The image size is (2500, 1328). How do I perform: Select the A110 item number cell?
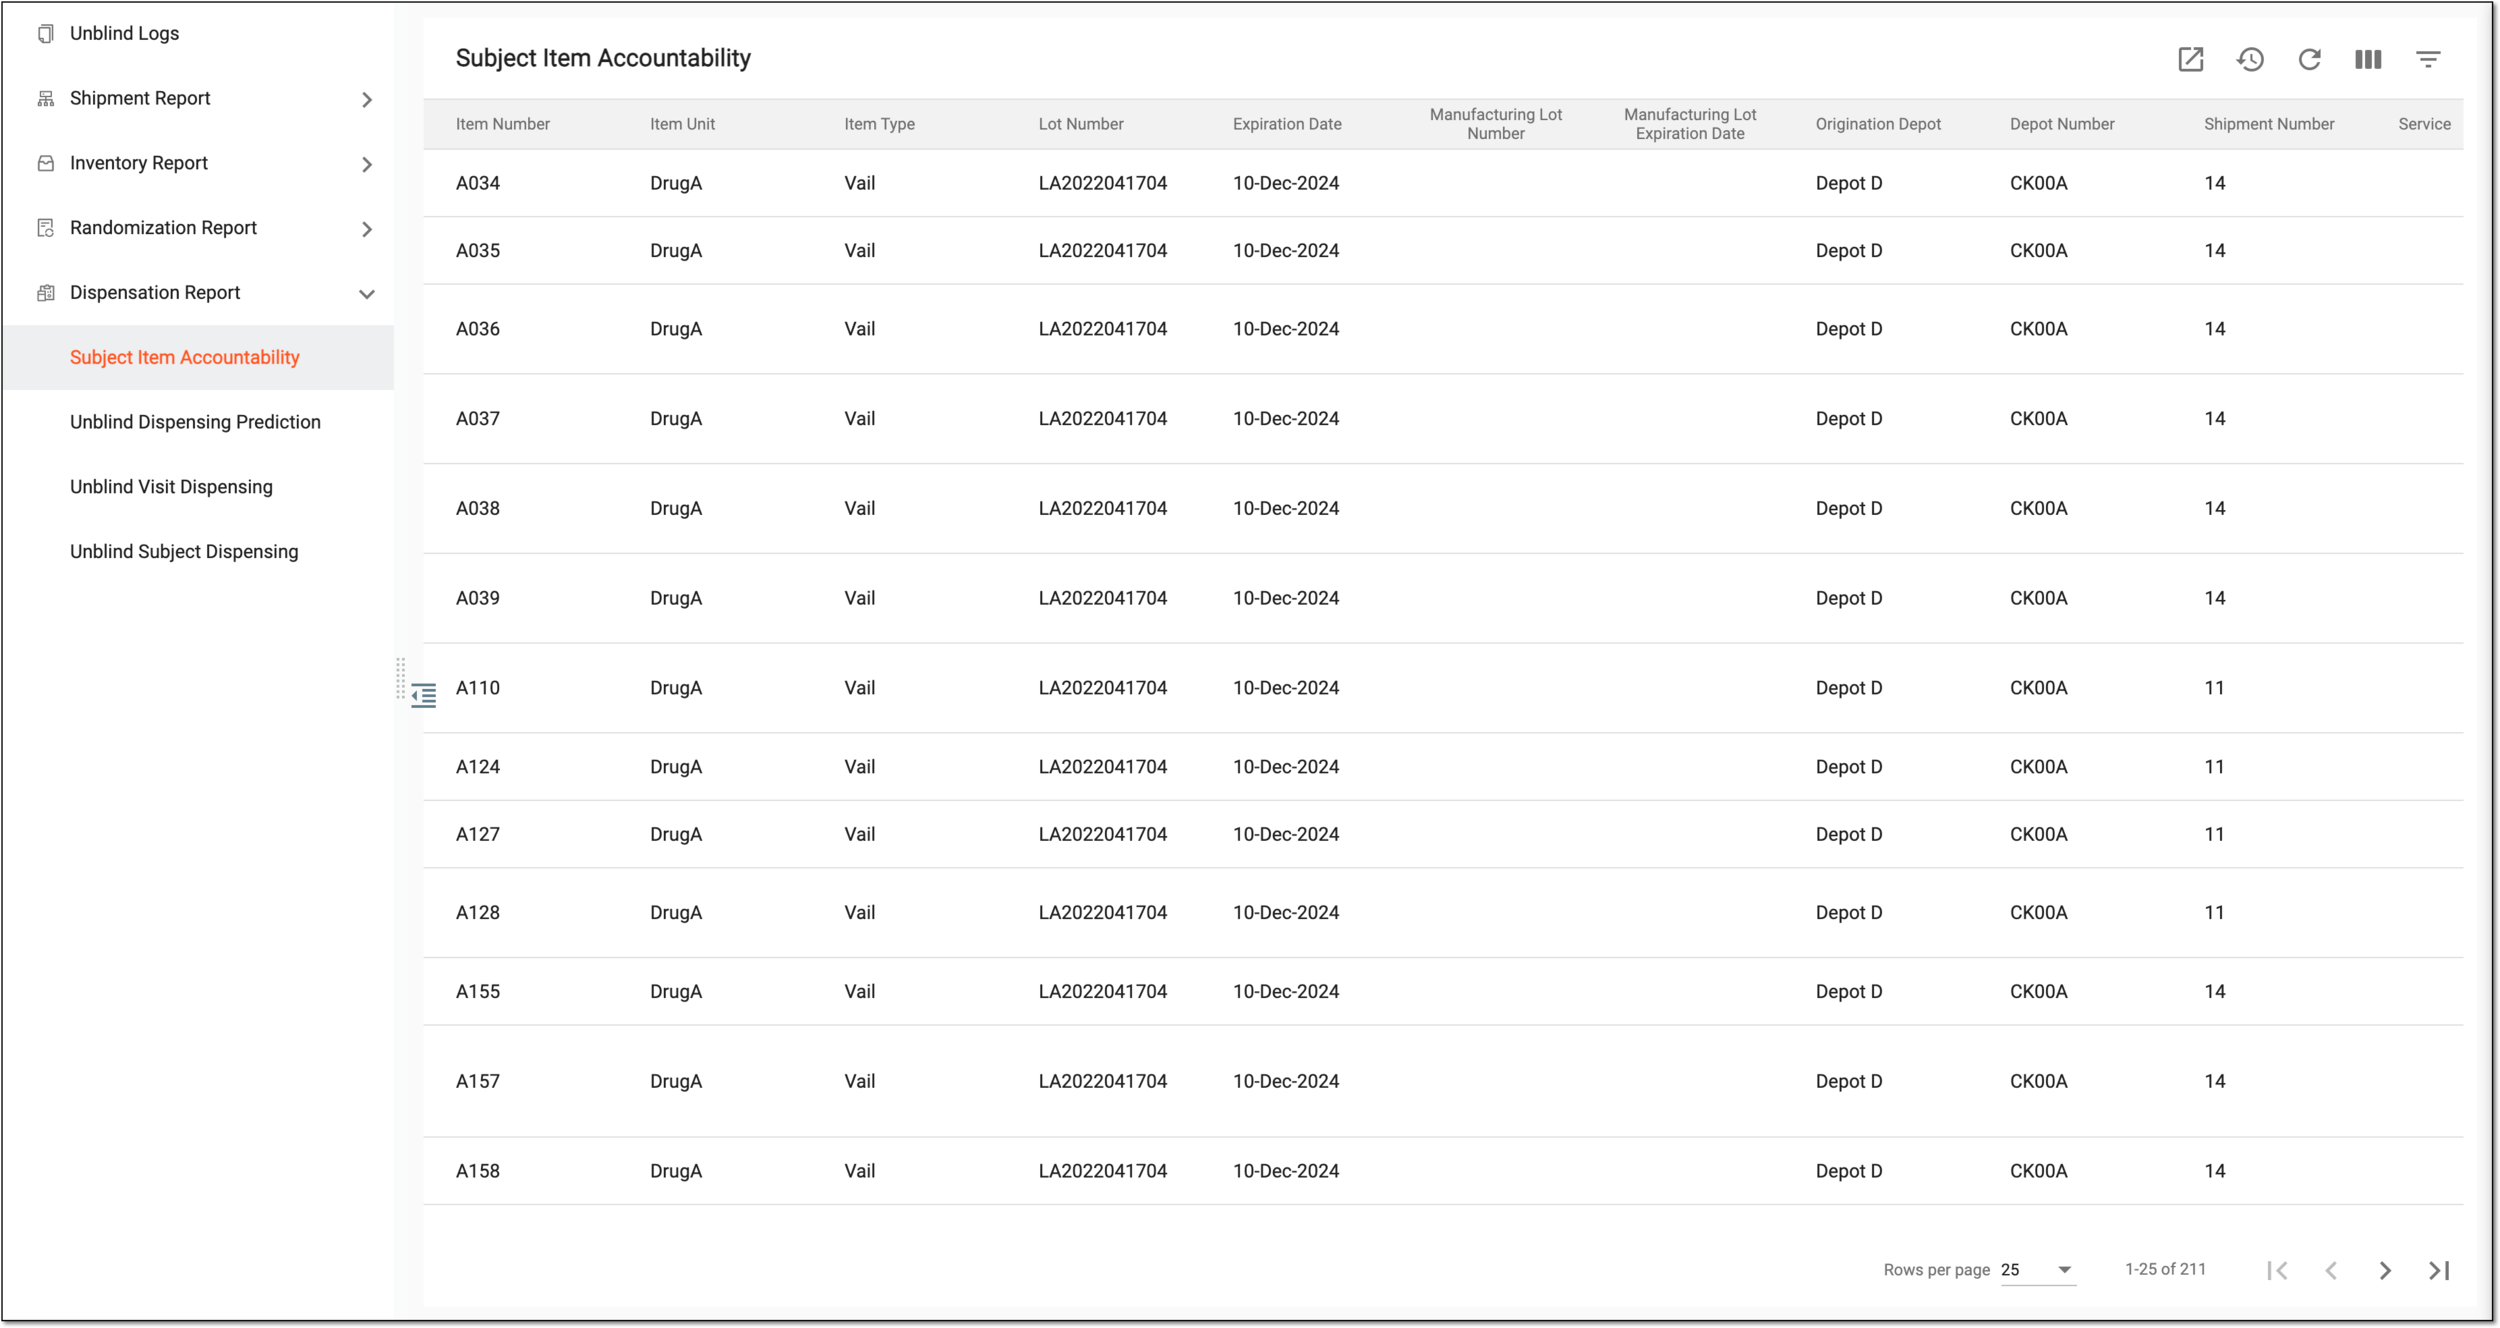click(x=478, y=688)
